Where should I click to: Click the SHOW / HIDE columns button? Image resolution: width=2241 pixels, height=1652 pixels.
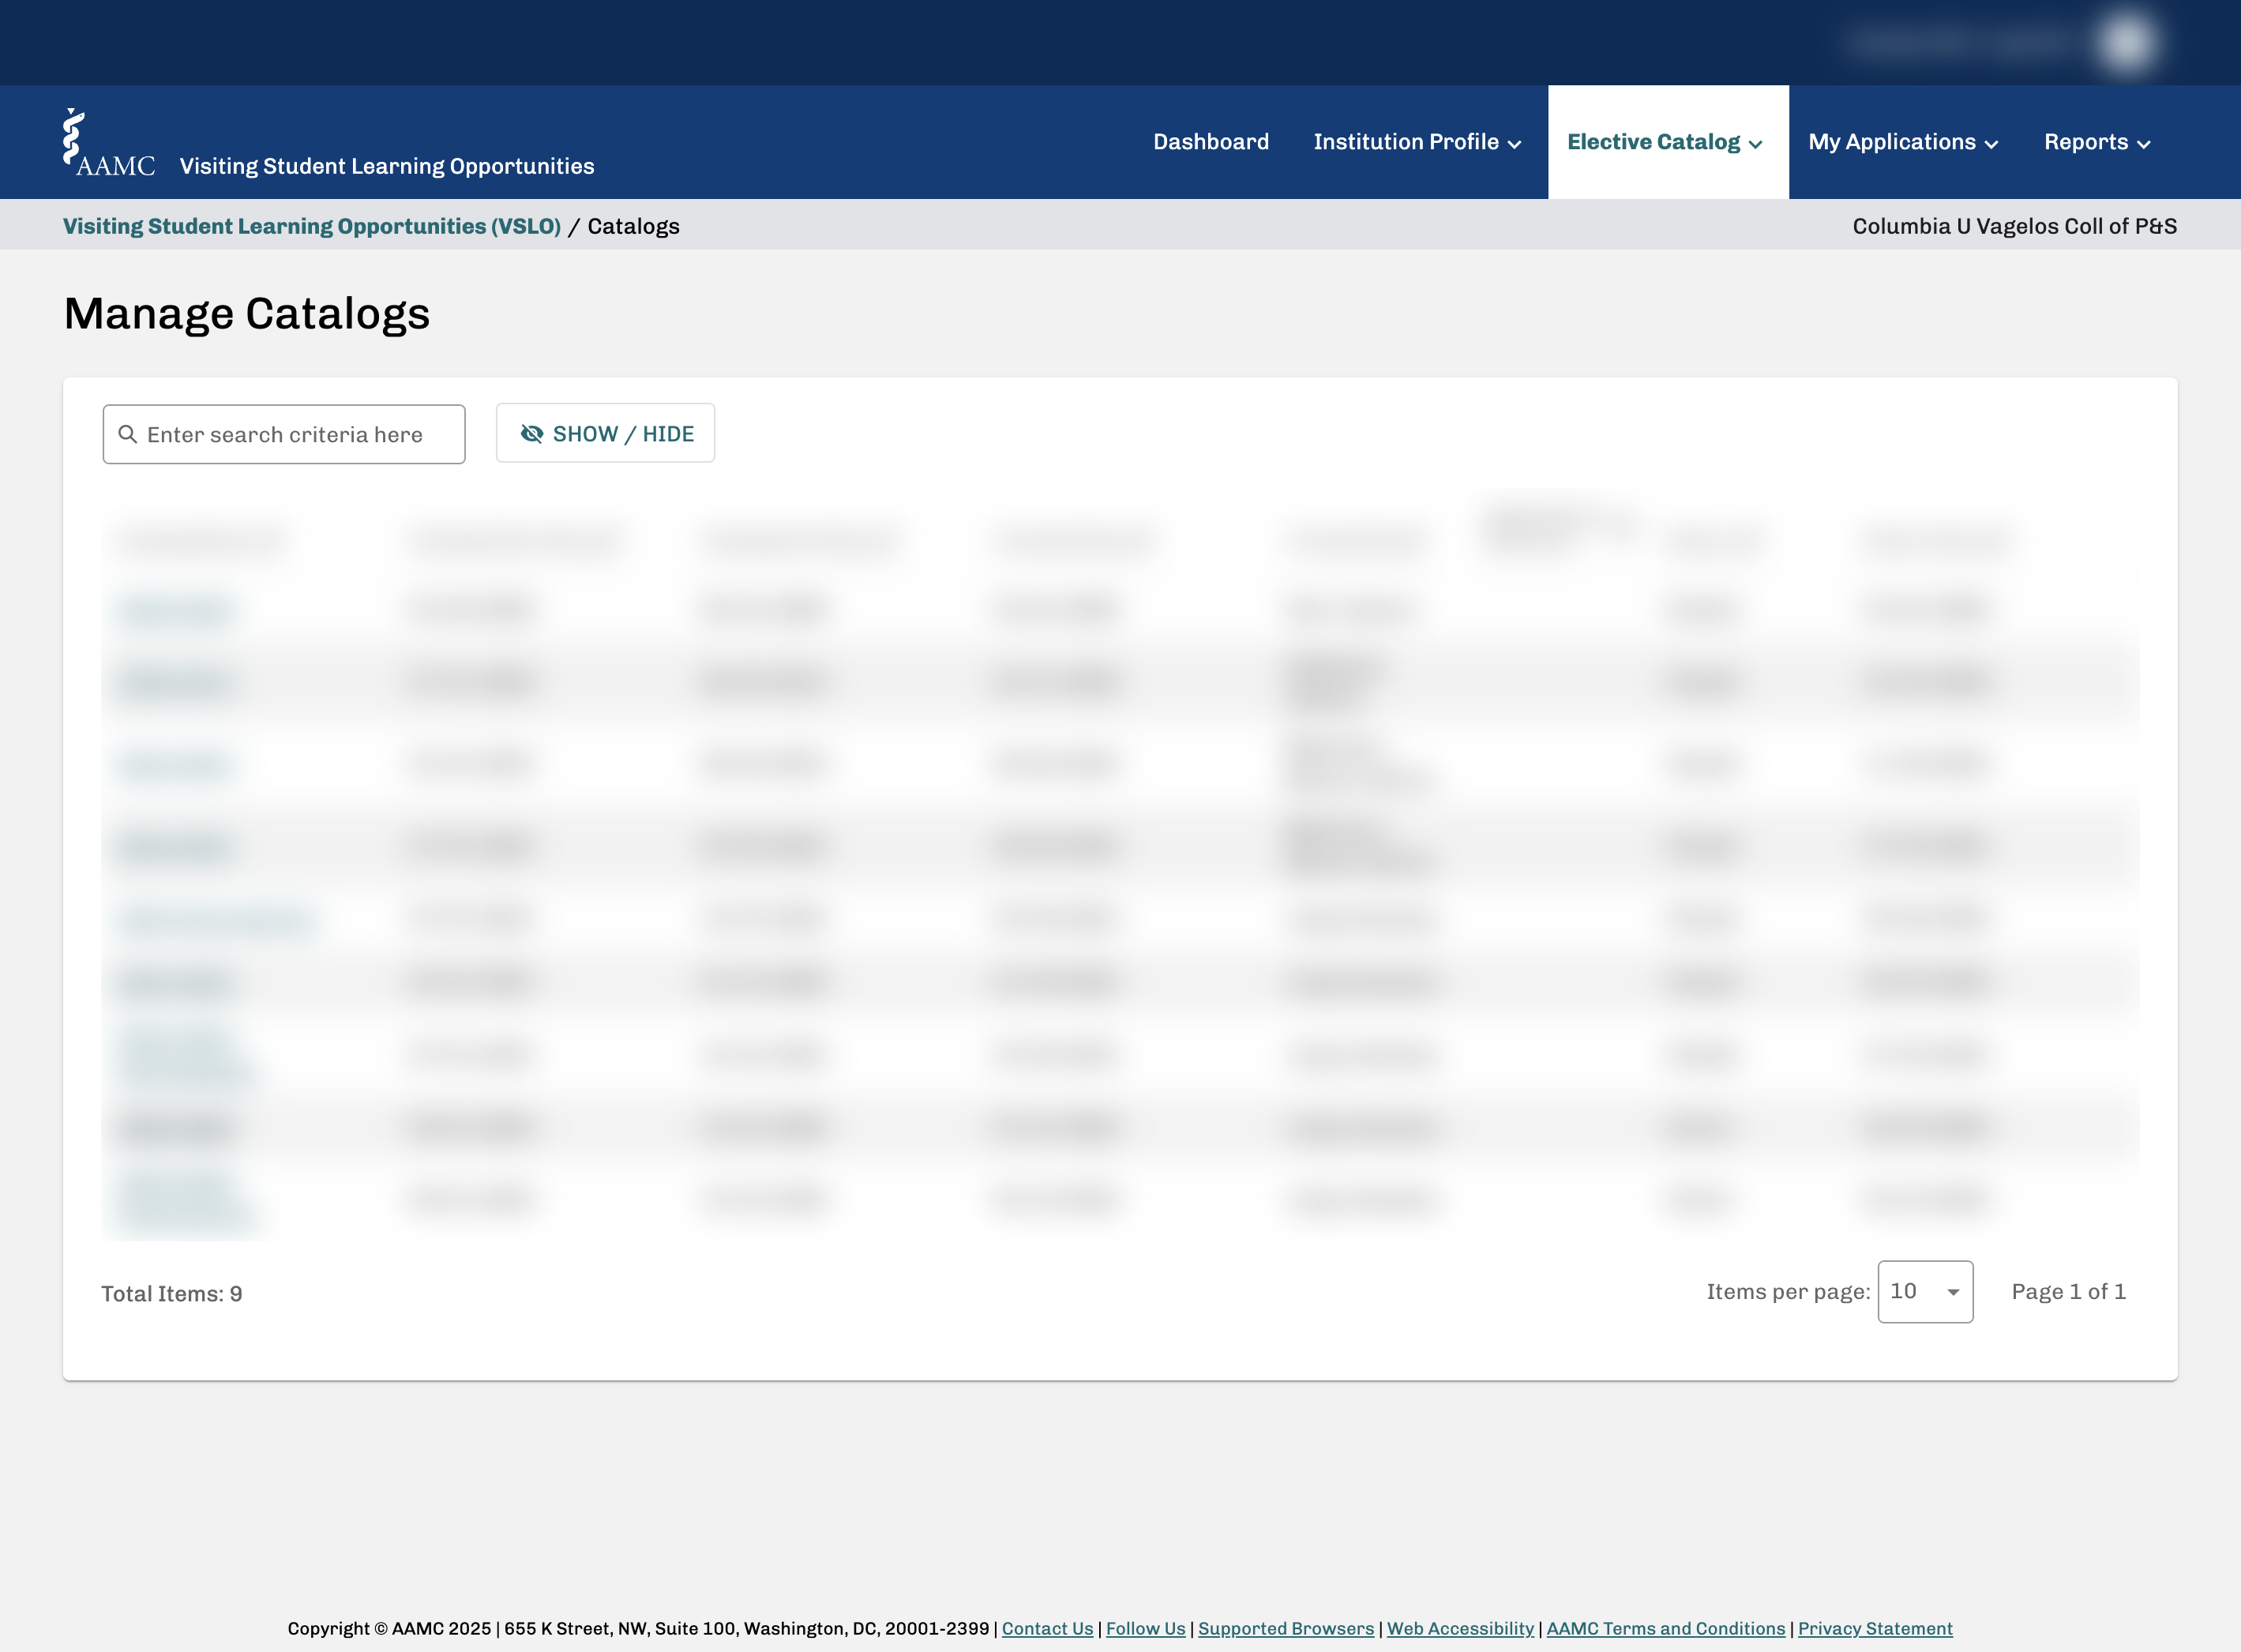point(605,433)
